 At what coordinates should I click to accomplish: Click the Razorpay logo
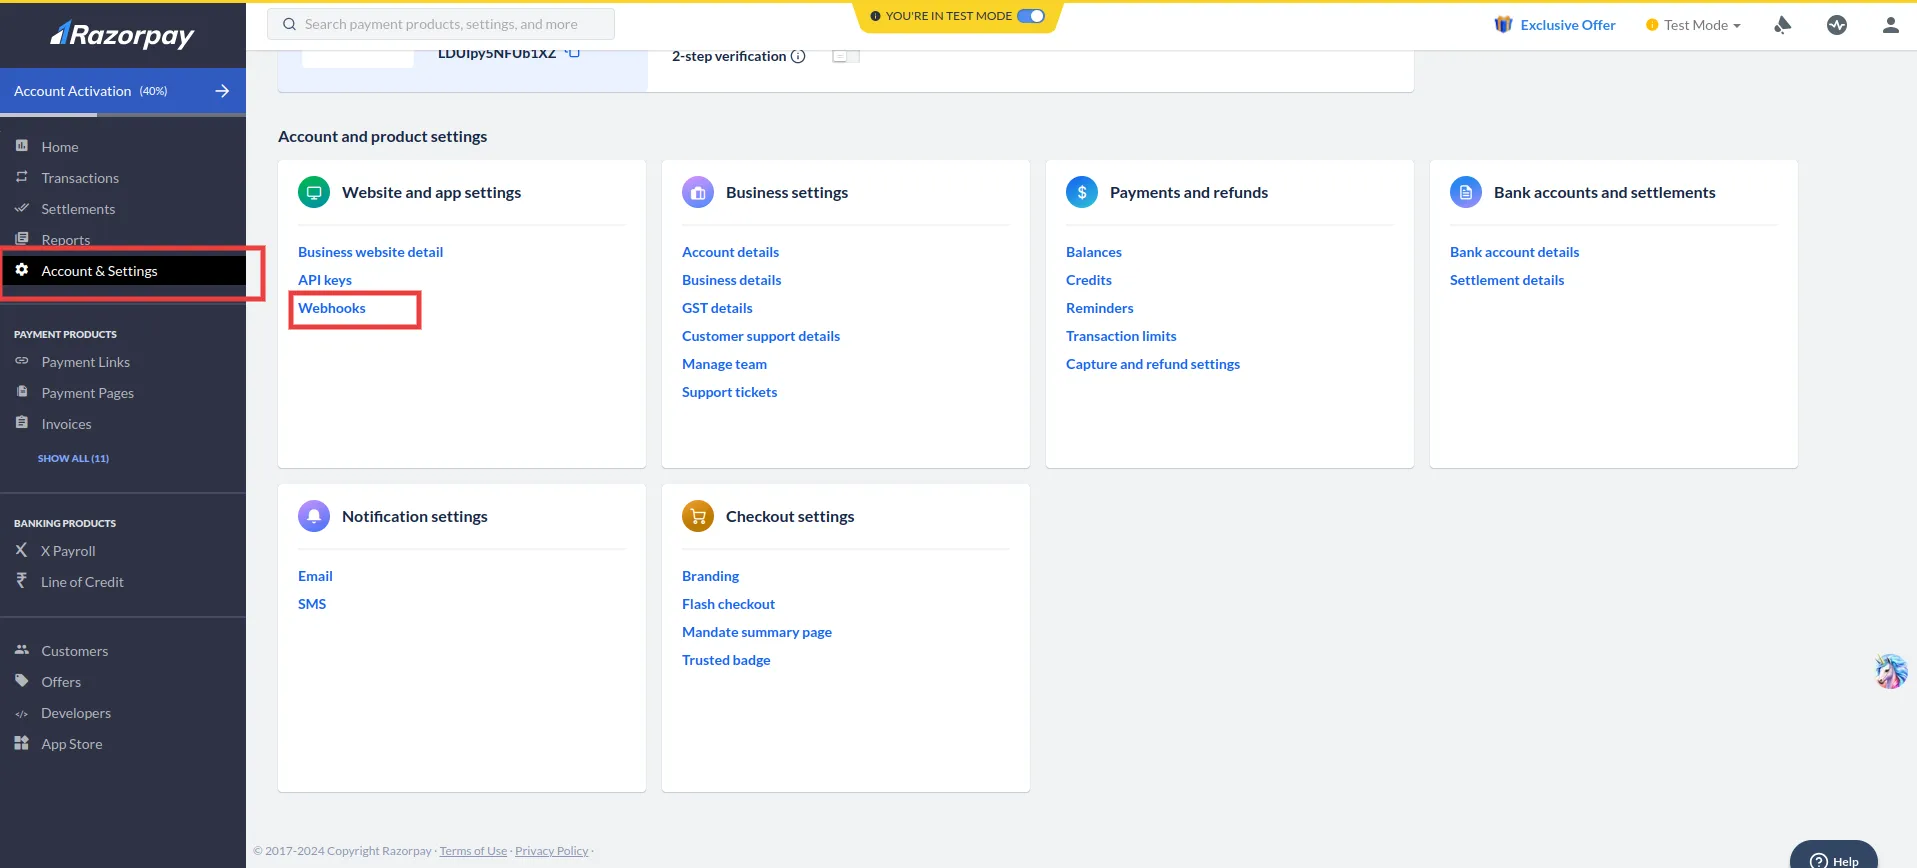pyautogui.click(x=122, y=35)
